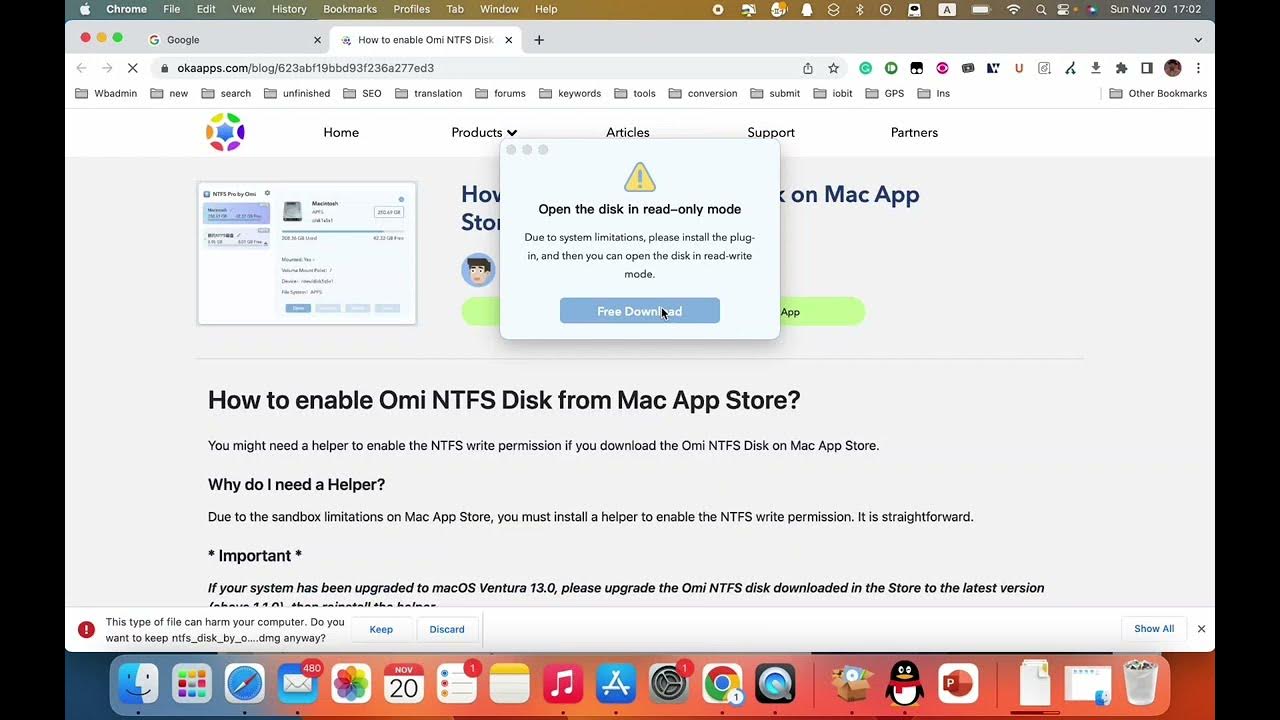Open the Other Bookmarks folder
Viewport: 1280px width, 720px height.
pyautogui.click(x=1158, y=93)
